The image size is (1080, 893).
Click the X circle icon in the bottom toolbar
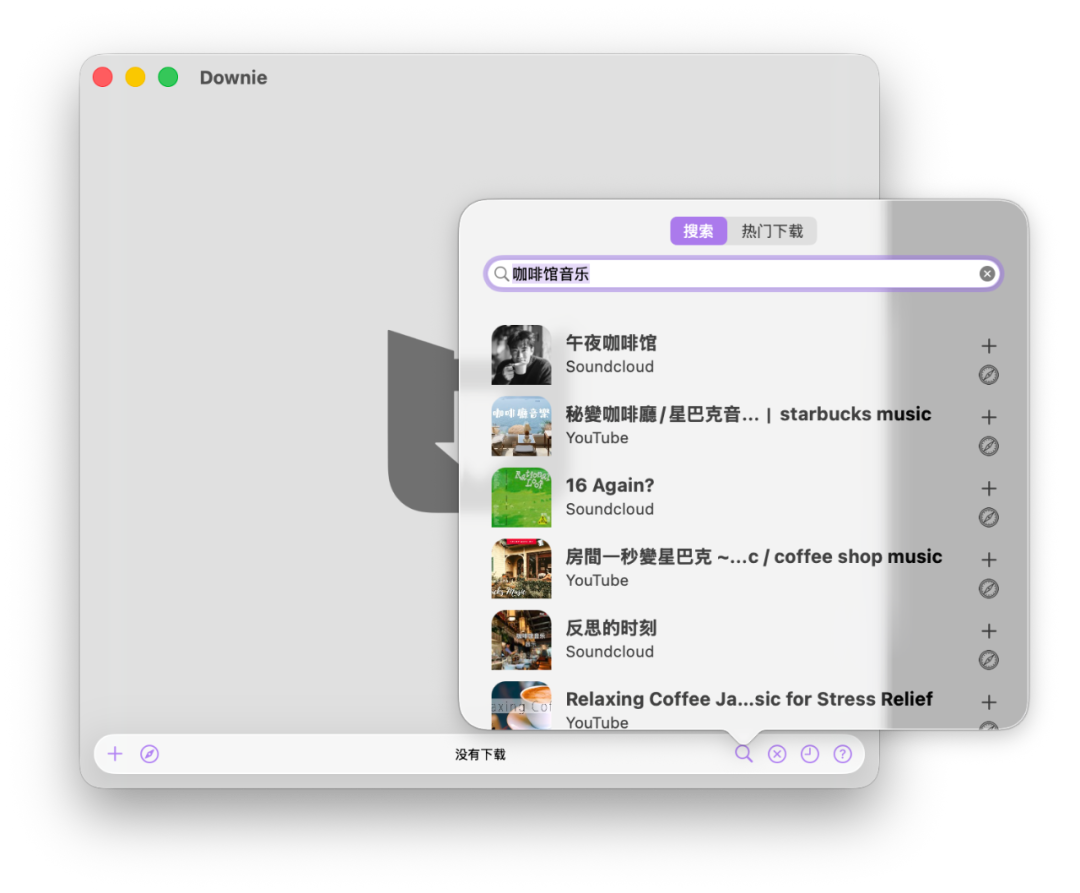777,753
